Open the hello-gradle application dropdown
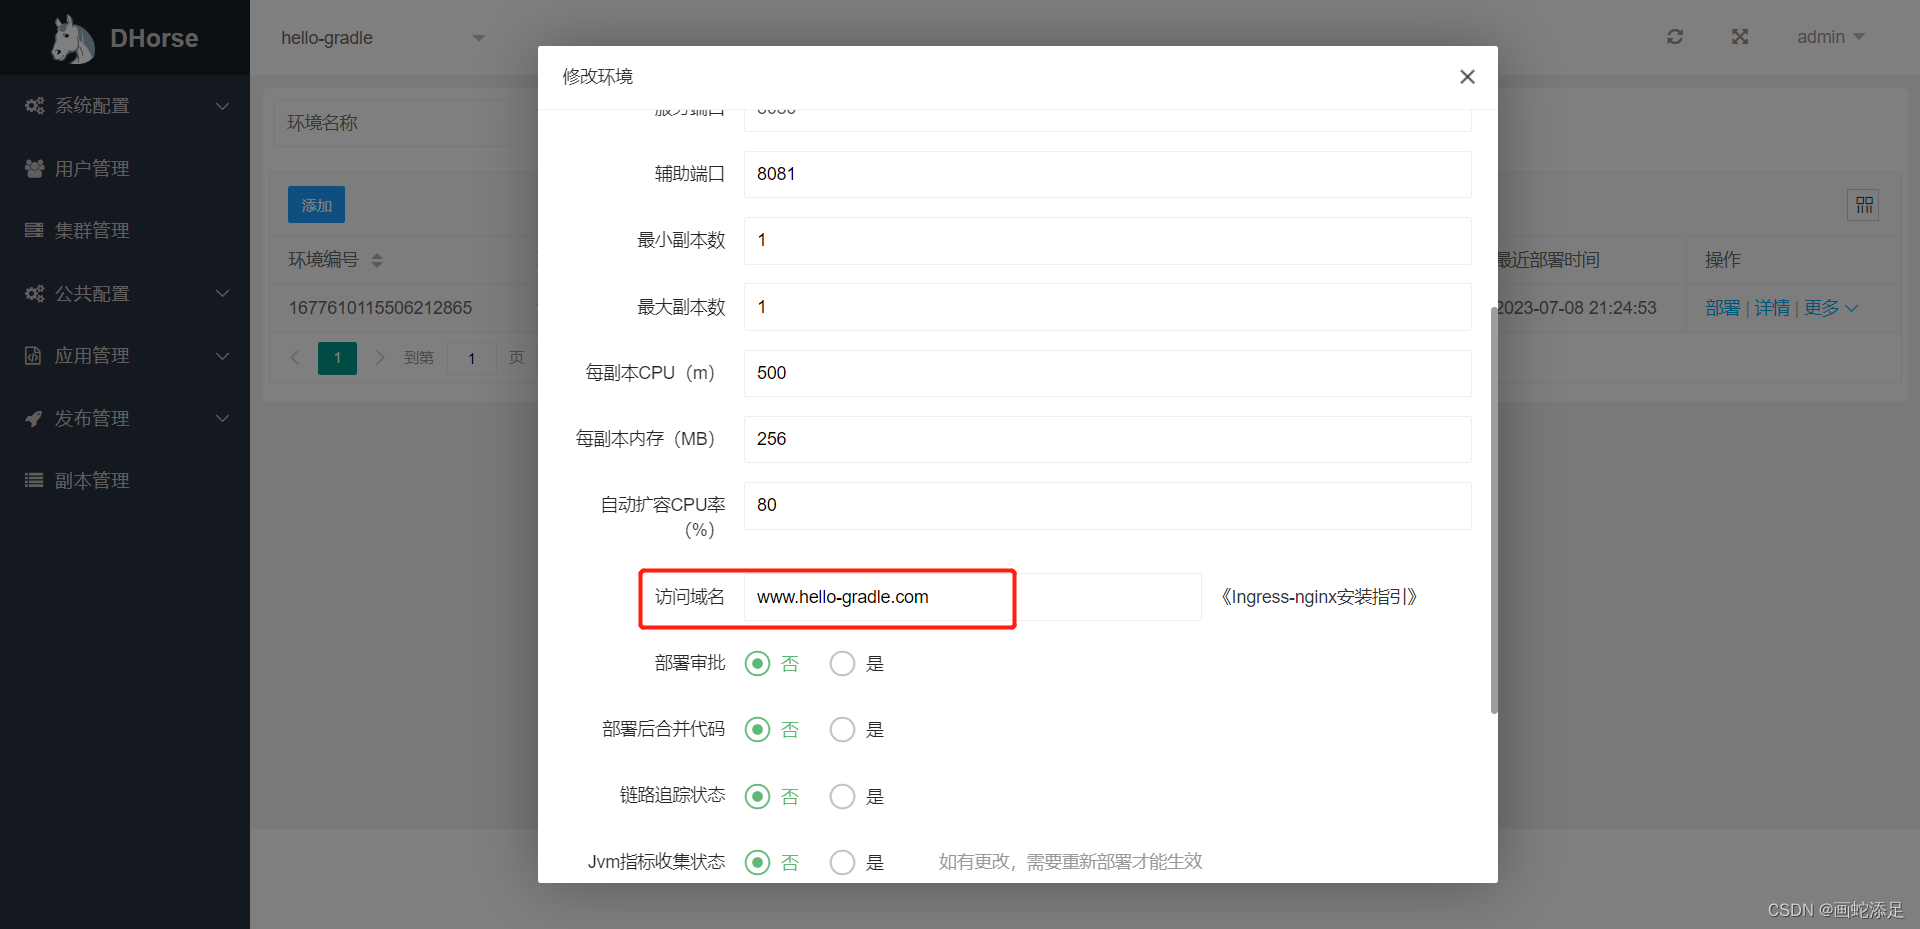 pos(383,38)
